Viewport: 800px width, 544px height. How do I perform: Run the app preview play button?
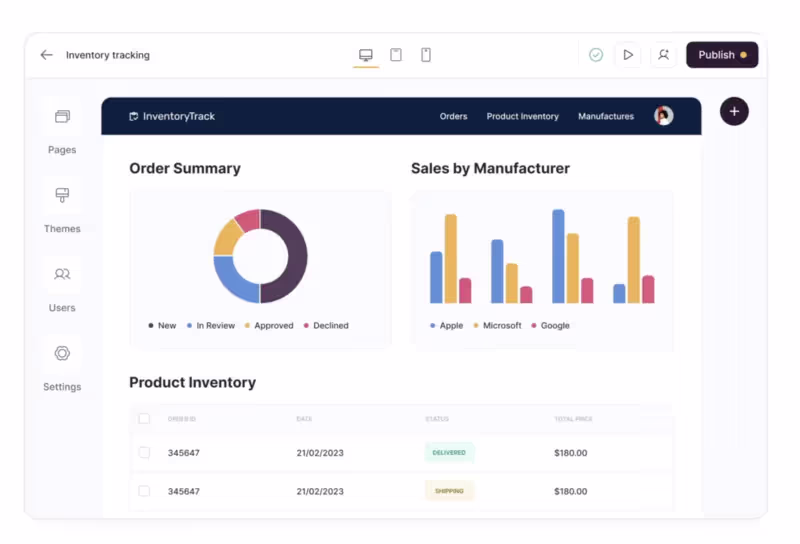tap(628, 55)
